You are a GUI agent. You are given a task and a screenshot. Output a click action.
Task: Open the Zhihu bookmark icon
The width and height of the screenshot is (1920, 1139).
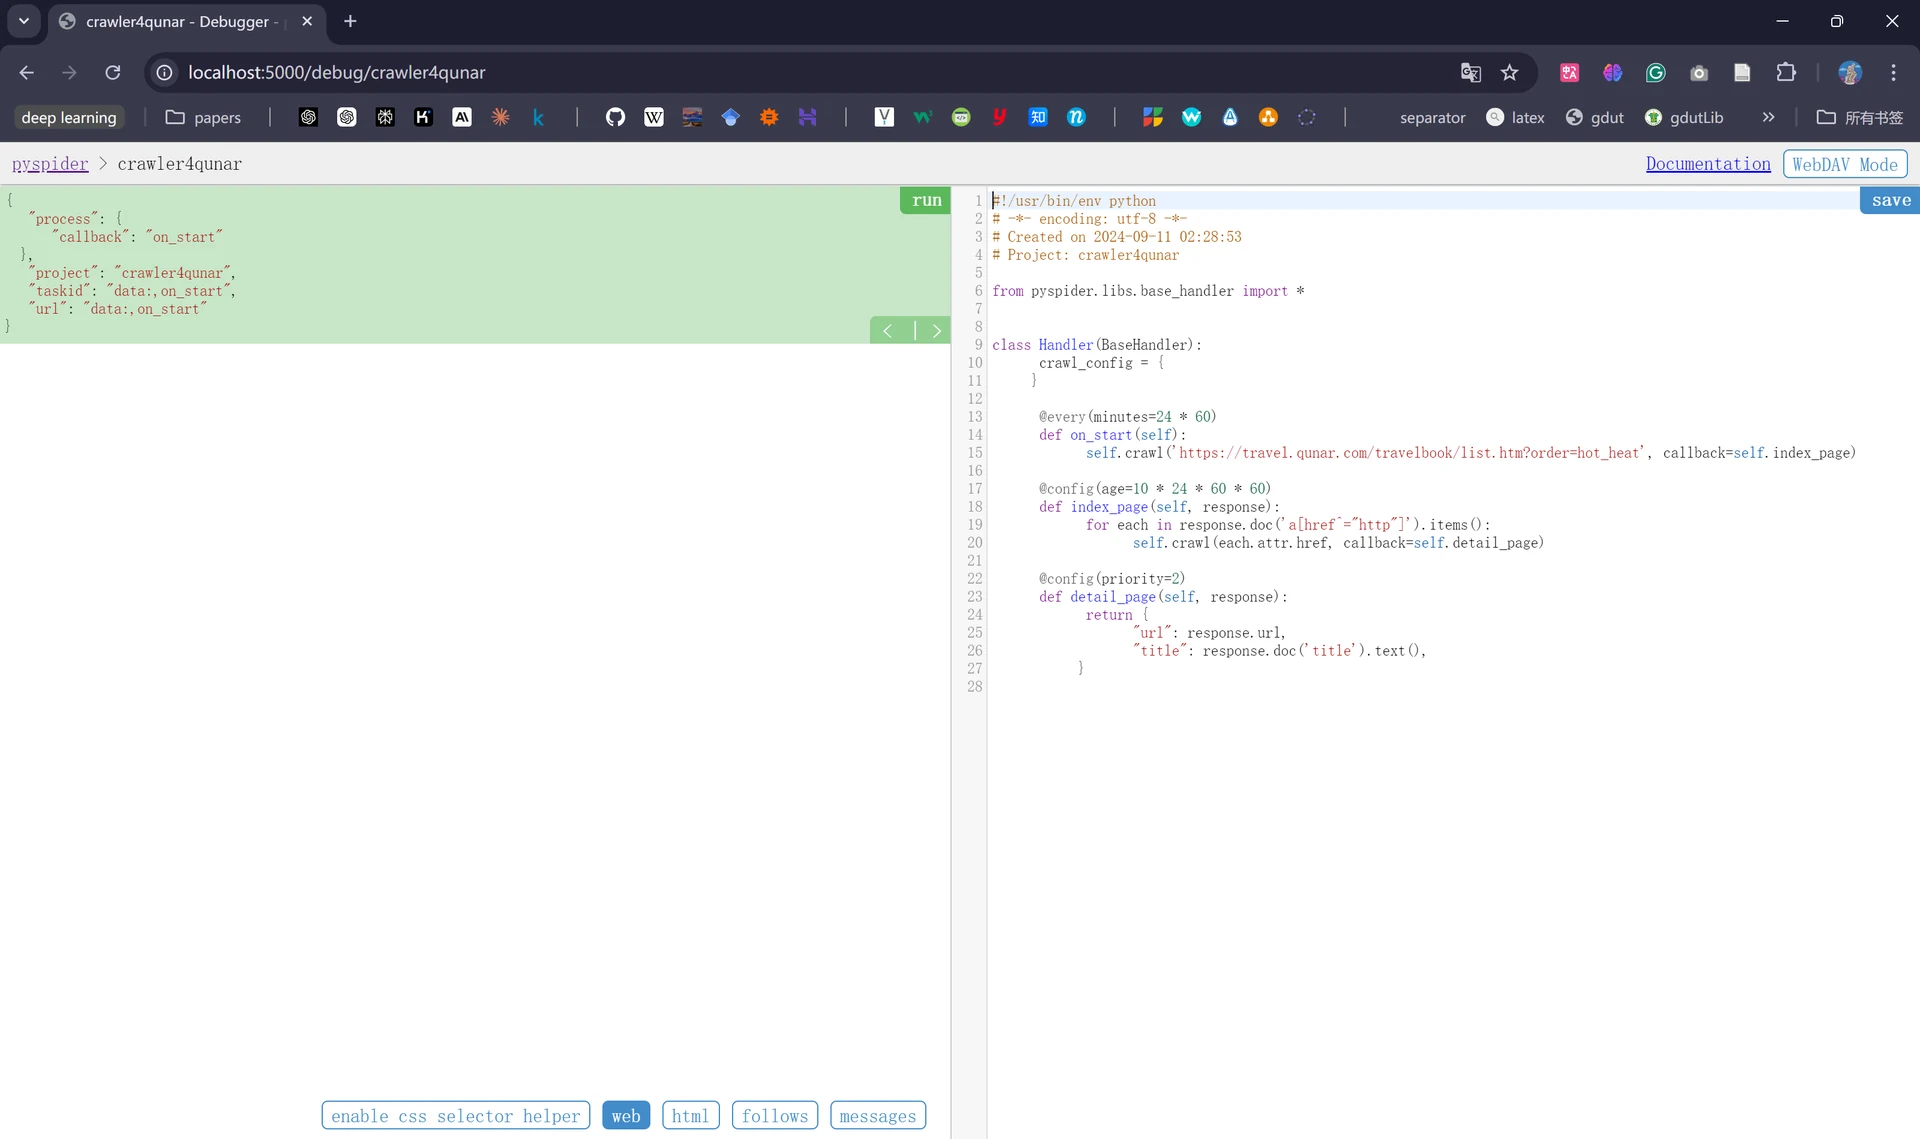click(x=1038, y=117)
